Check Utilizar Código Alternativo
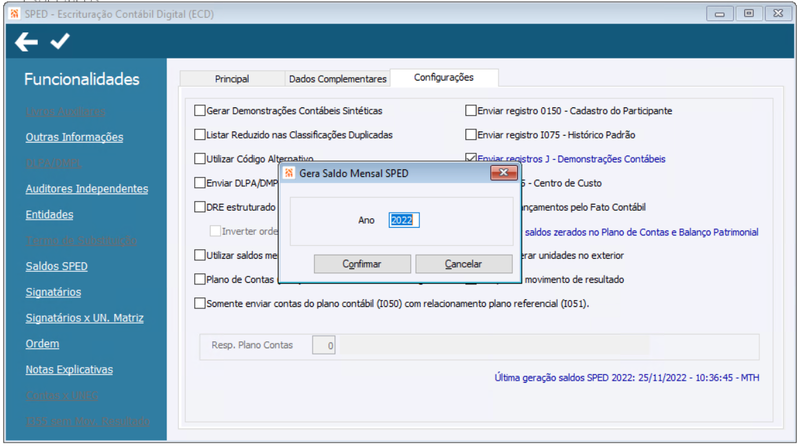 point(200,159)
